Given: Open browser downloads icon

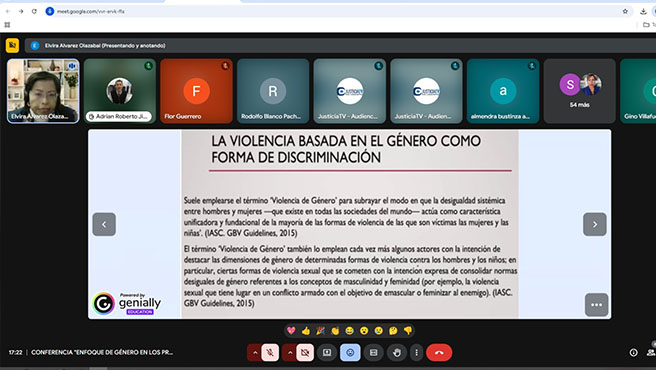Looking at the screenshot, I should (643, 11).
